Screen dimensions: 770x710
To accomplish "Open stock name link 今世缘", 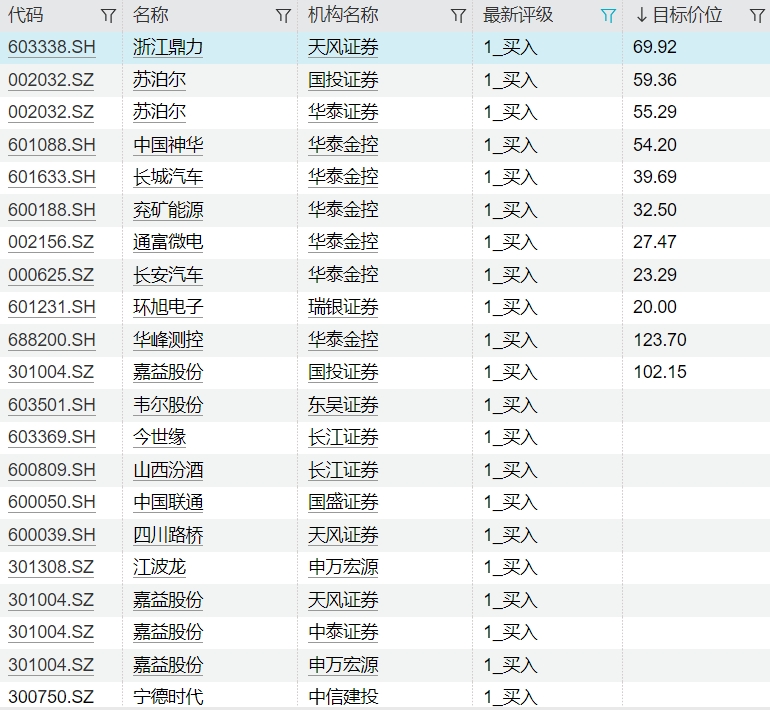I will pyautogui.click(x=159, y=437).
